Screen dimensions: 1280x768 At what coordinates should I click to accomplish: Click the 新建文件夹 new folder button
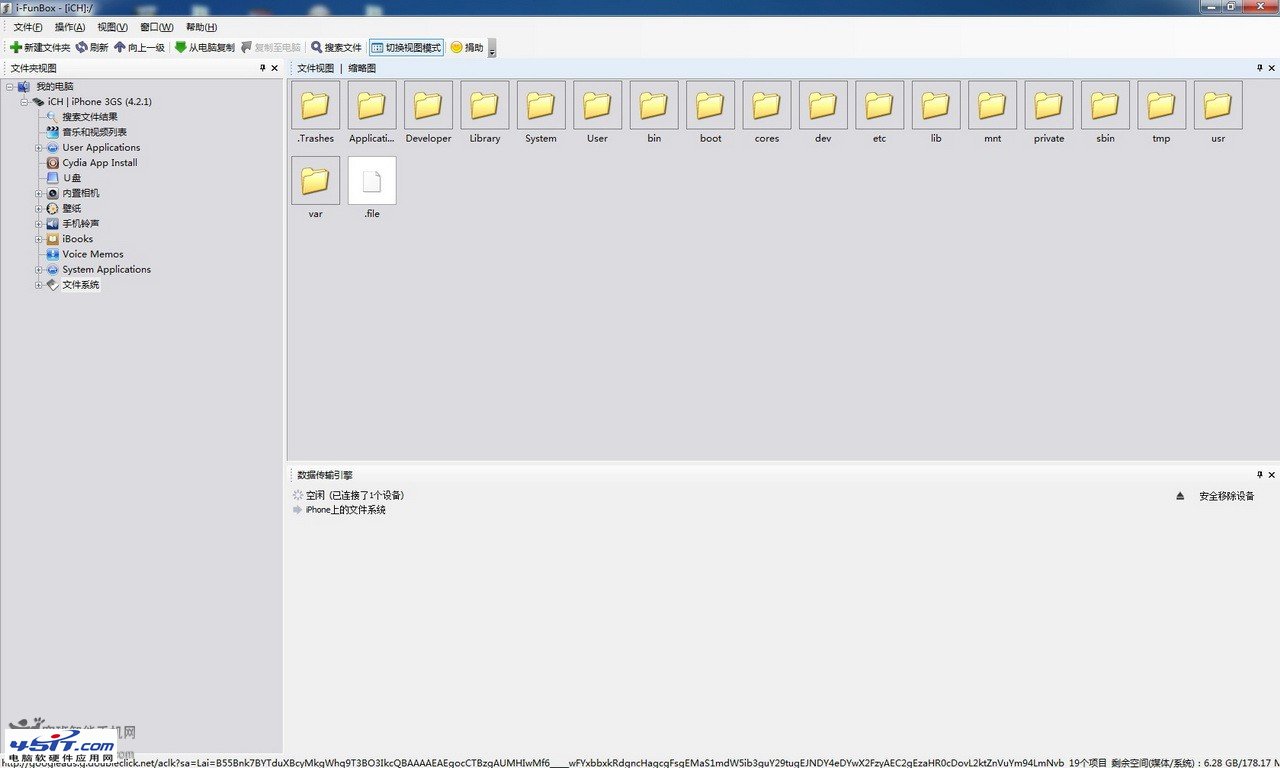pyautogui.click(x=40, y=47)
